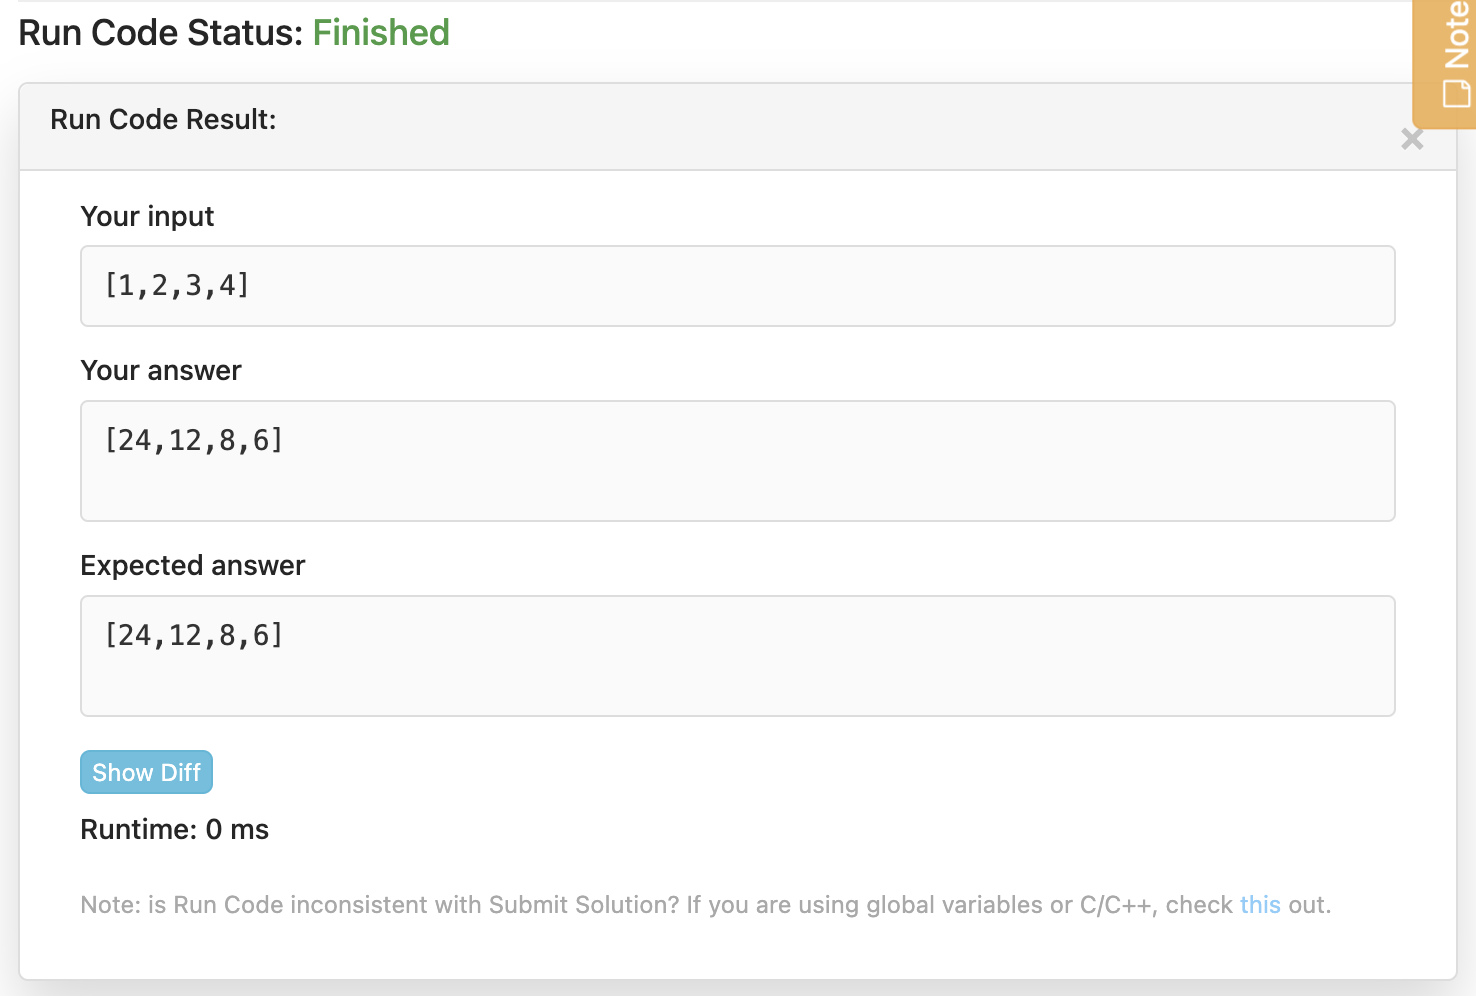Click the Show Diff button
Viewport: 1476px width, 996px height.
point(146,772)
